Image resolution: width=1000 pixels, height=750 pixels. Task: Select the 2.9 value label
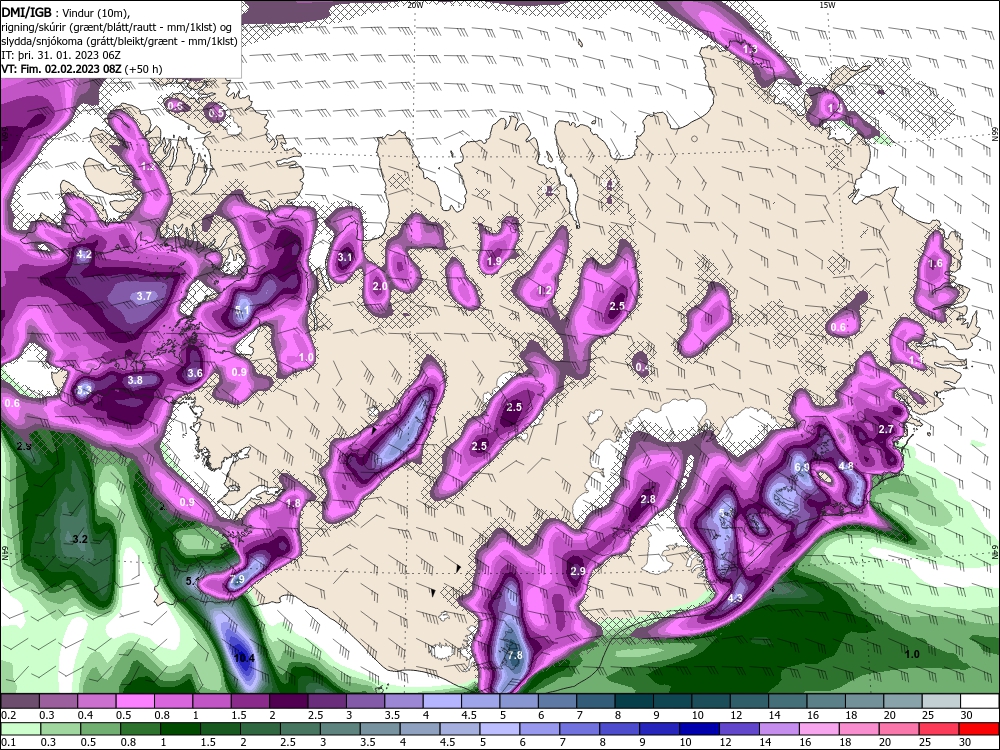577,571
